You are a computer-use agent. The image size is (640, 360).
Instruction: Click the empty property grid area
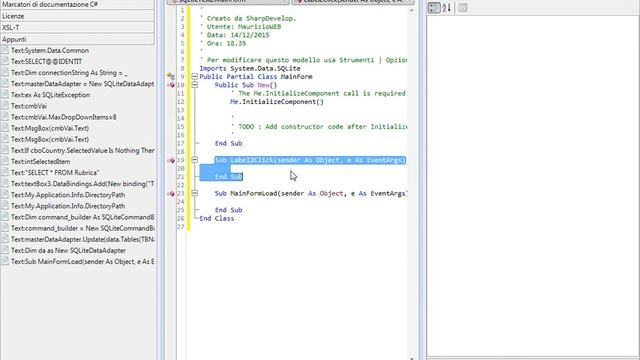tap(533, 186)
